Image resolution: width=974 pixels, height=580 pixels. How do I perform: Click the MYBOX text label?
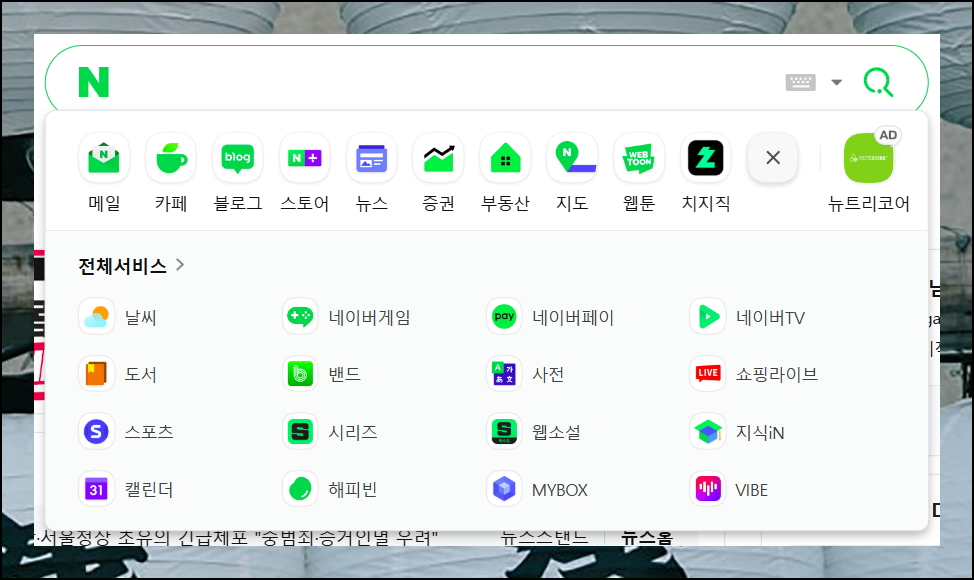560,490
